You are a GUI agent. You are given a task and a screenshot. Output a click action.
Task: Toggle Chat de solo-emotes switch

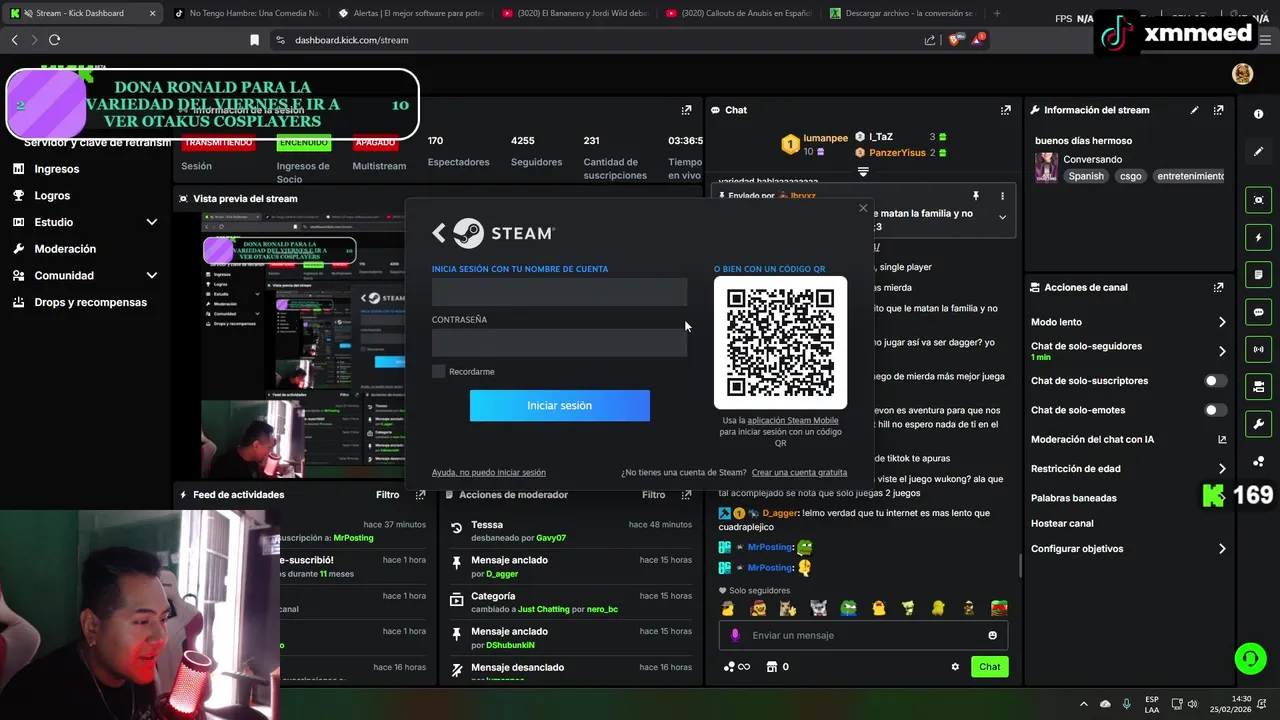point(1215,410)
